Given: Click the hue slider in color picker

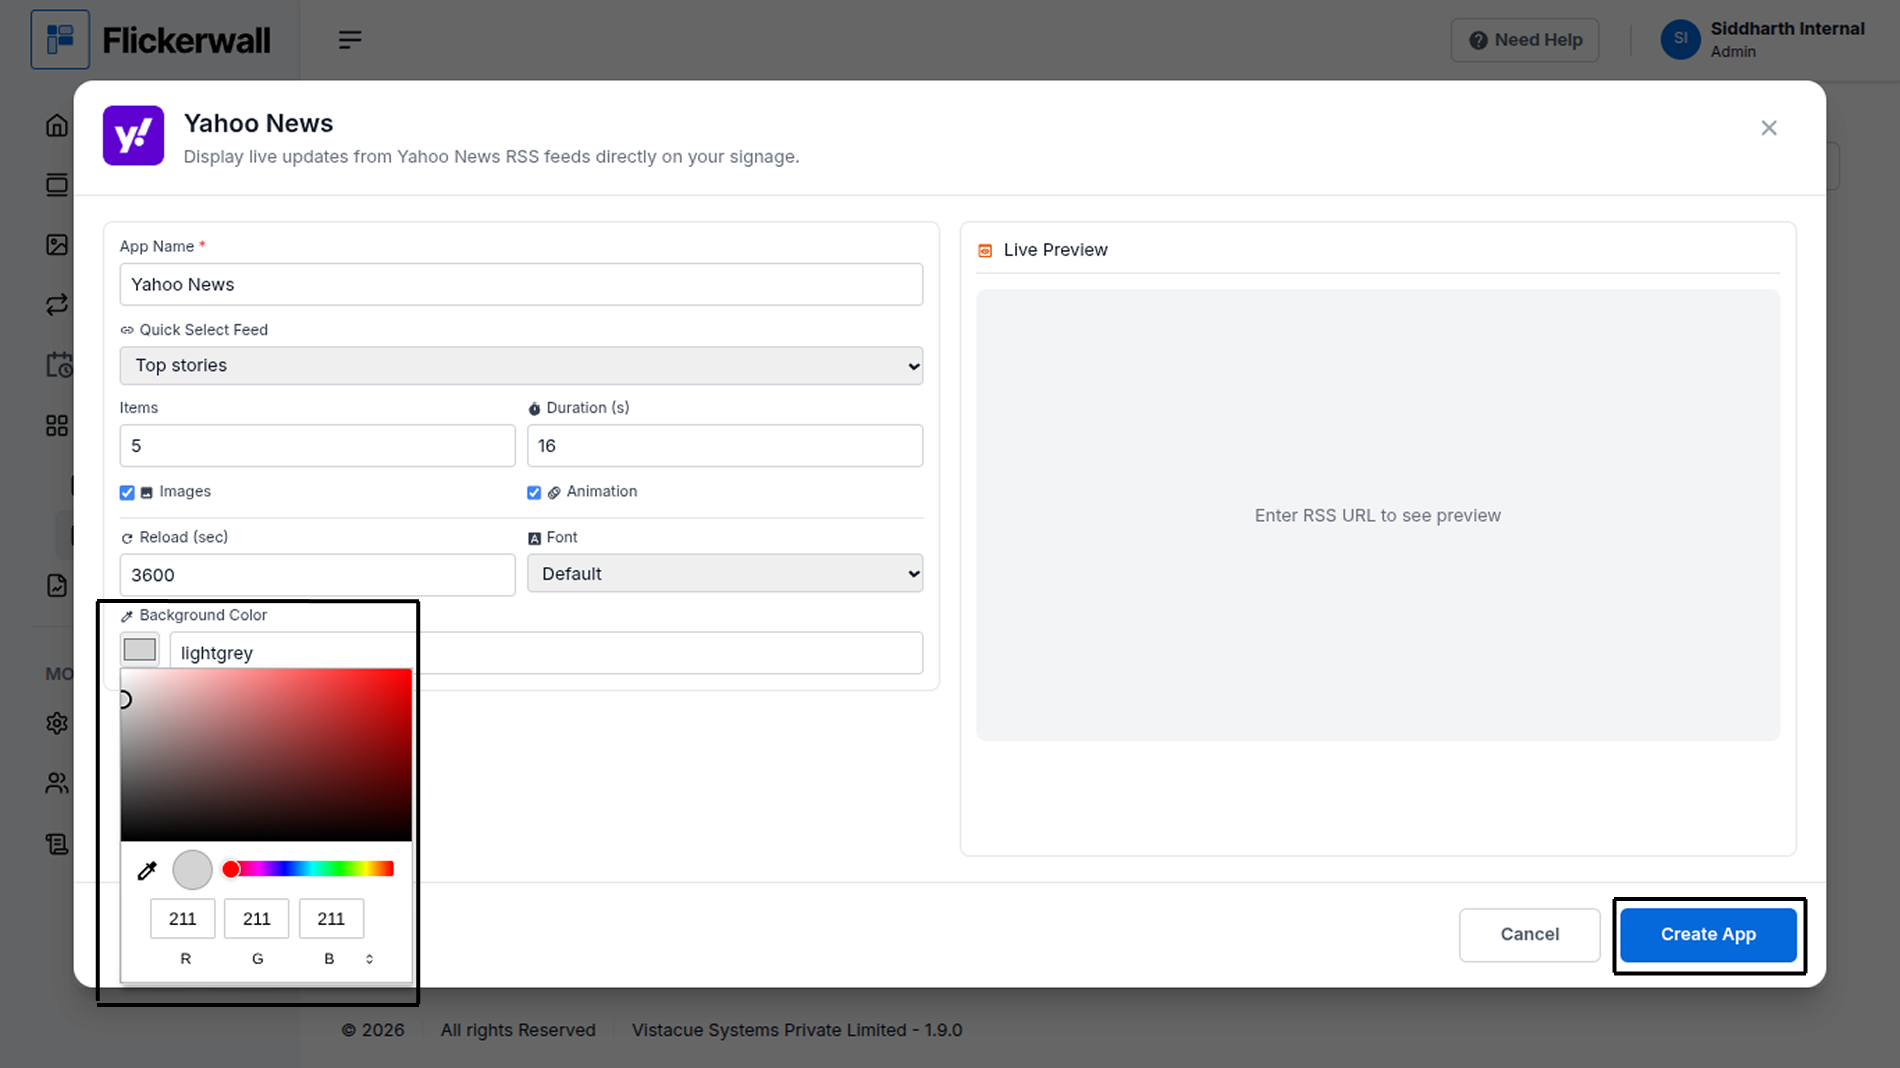Looking at the screenshot, I should coord(308,869).
